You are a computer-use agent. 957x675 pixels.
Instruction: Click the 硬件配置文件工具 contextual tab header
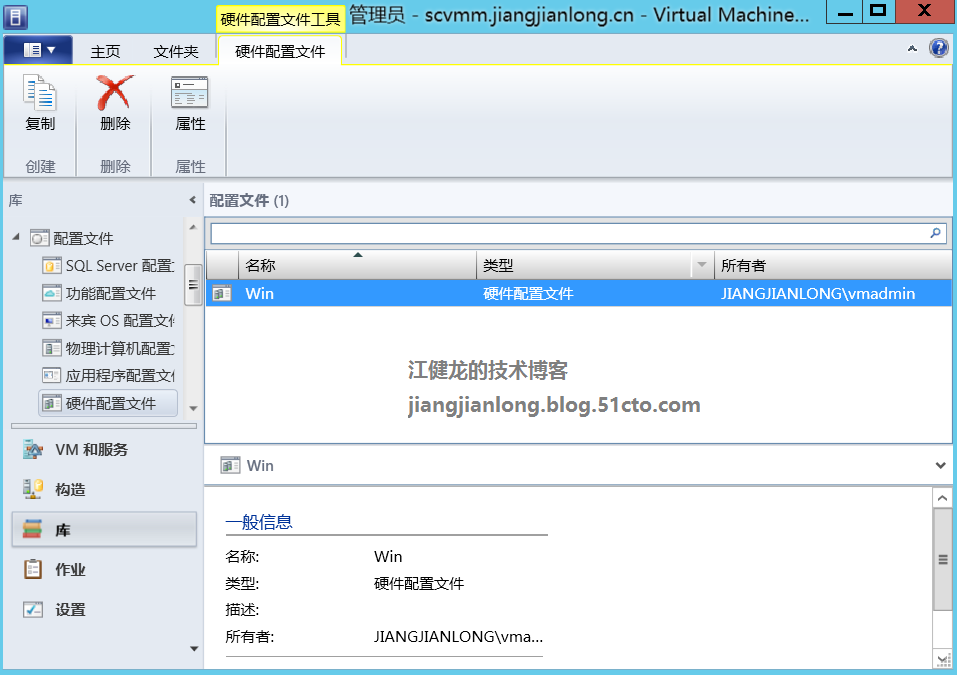280,20
